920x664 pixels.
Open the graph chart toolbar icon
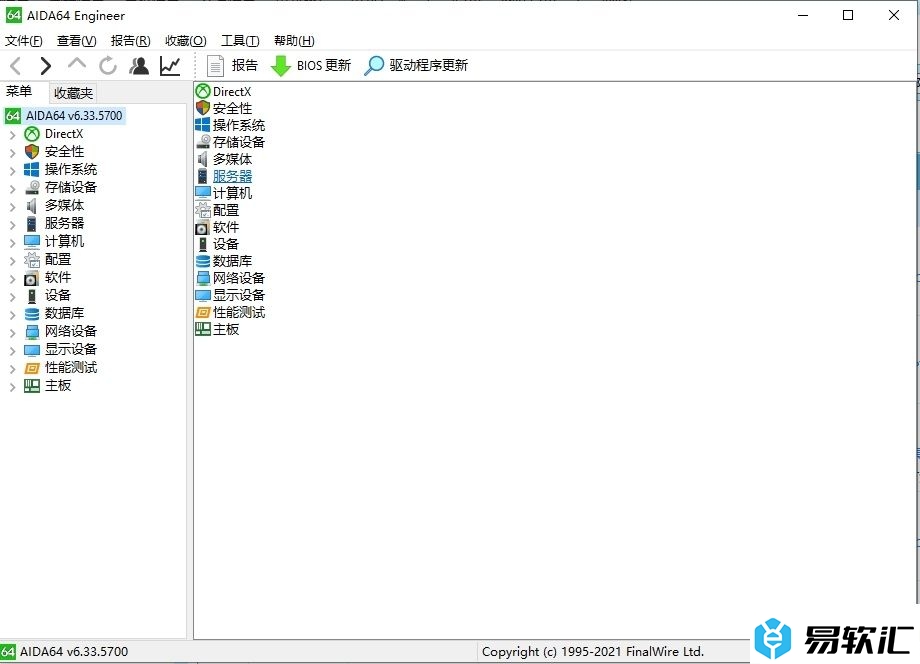click(x=170, y=66)
